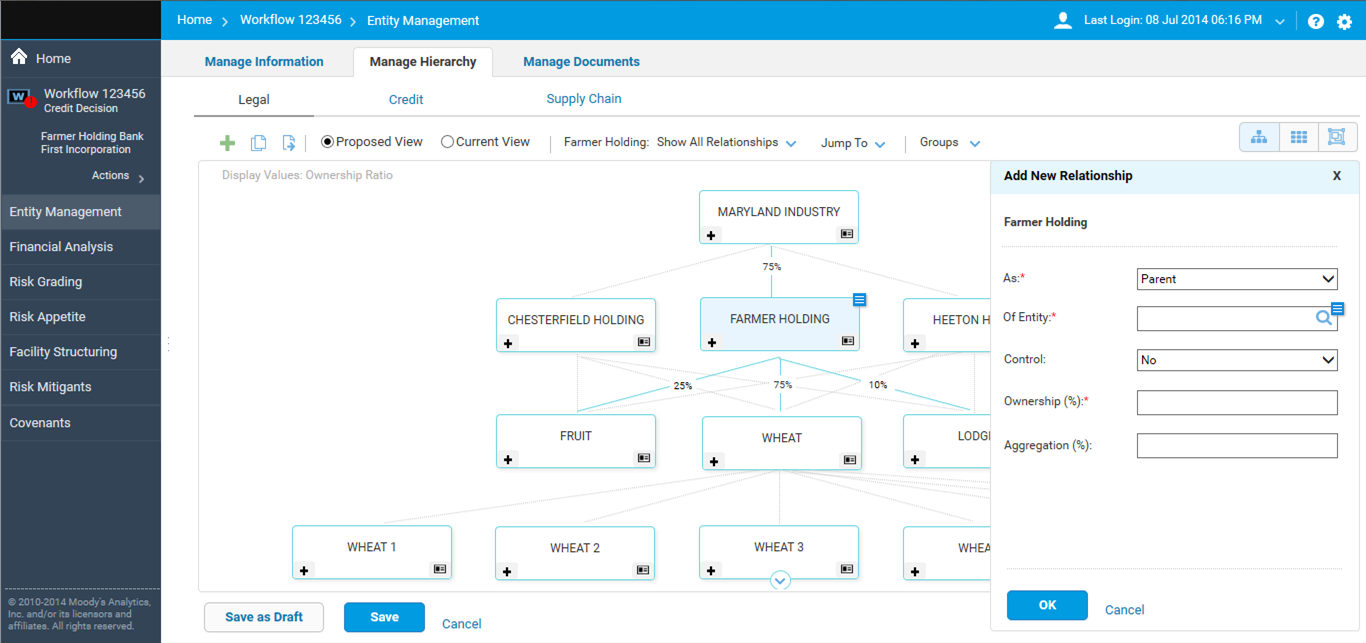Expand the Control dropdown
The image size is (1366, 643).
click(x=1237, y=360)
